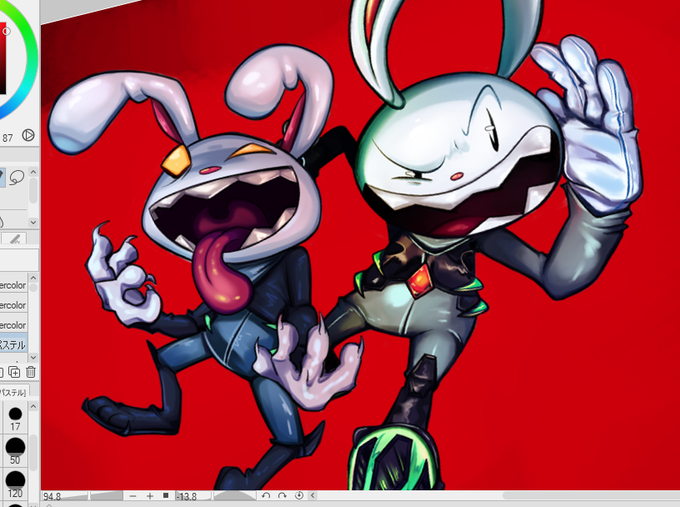Zoom in with the plus button
This screenshot has height=507, width=680.
(150, 496)
